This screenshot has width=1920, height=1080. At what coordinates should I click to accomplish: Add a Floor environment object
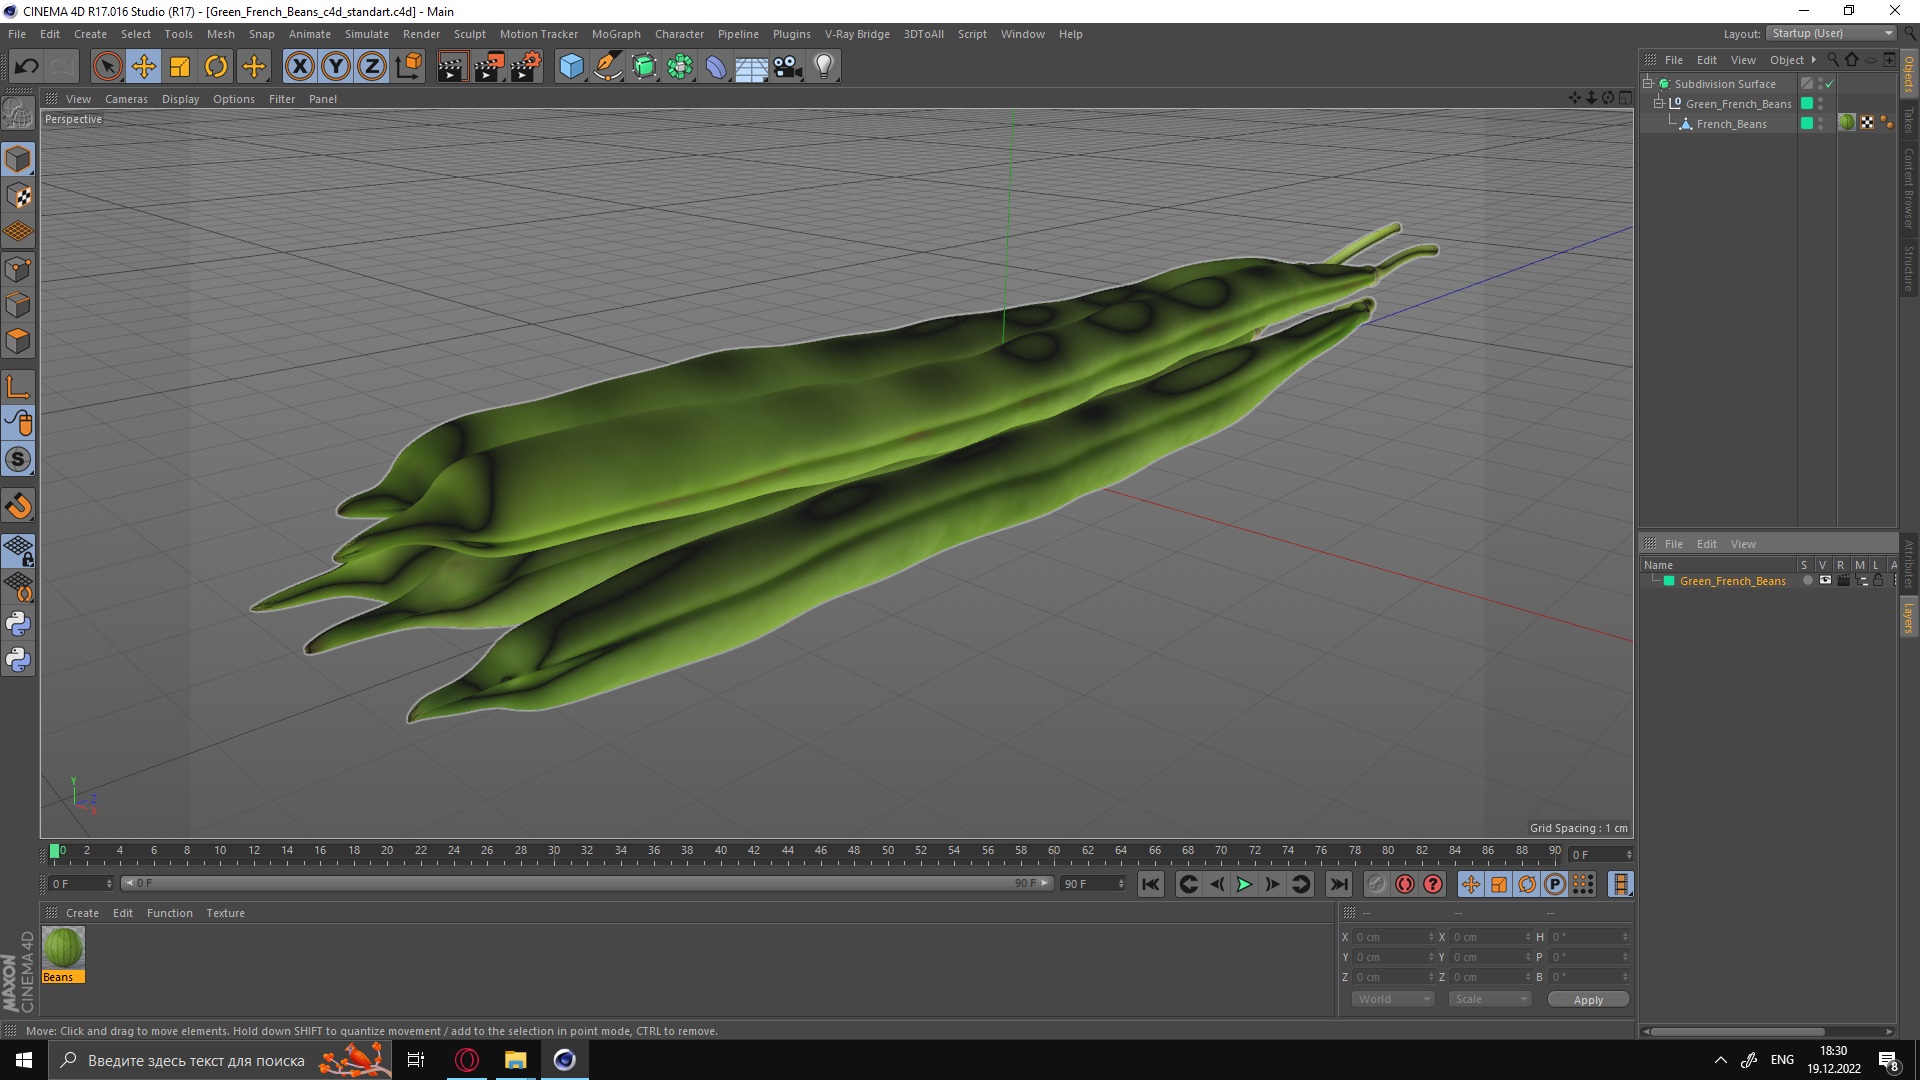point(752,67)
